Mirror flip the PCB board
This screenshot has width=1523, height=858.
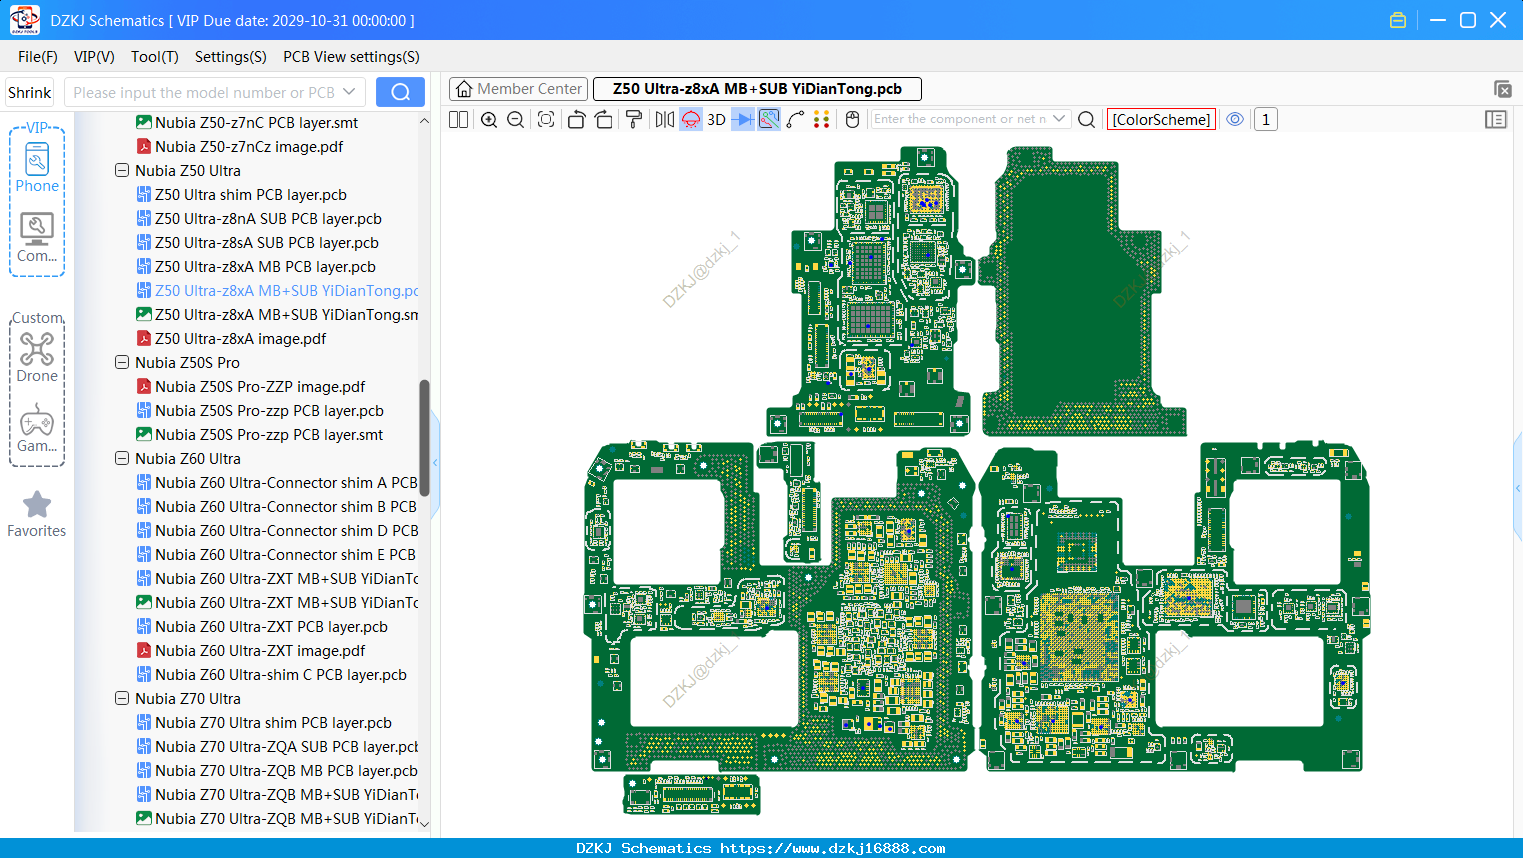(665, 120)
